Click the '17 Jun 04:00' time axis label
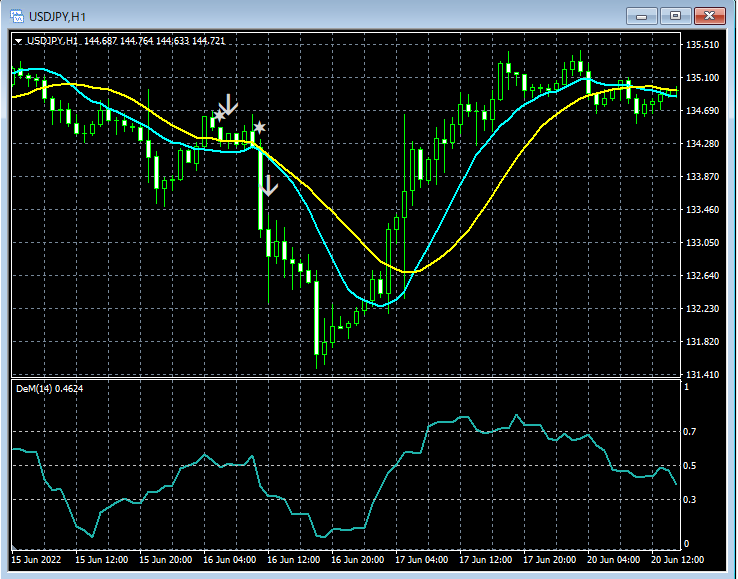 pos(422,560)
